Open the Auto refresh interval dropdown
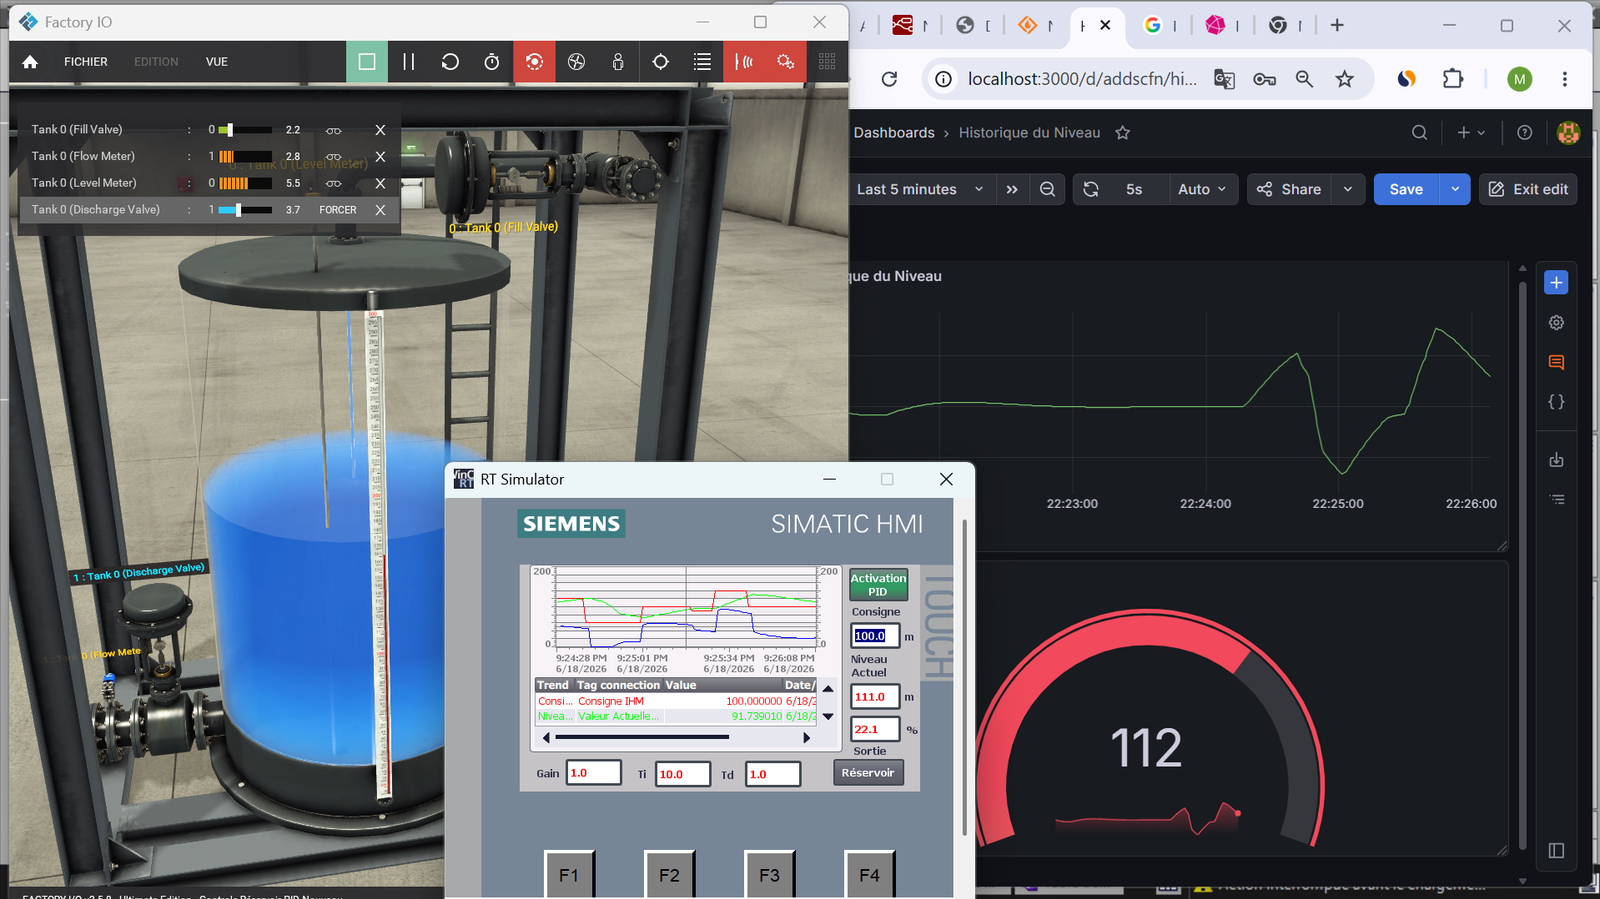Viewport: 1600px width, 899px height. 1203,189
